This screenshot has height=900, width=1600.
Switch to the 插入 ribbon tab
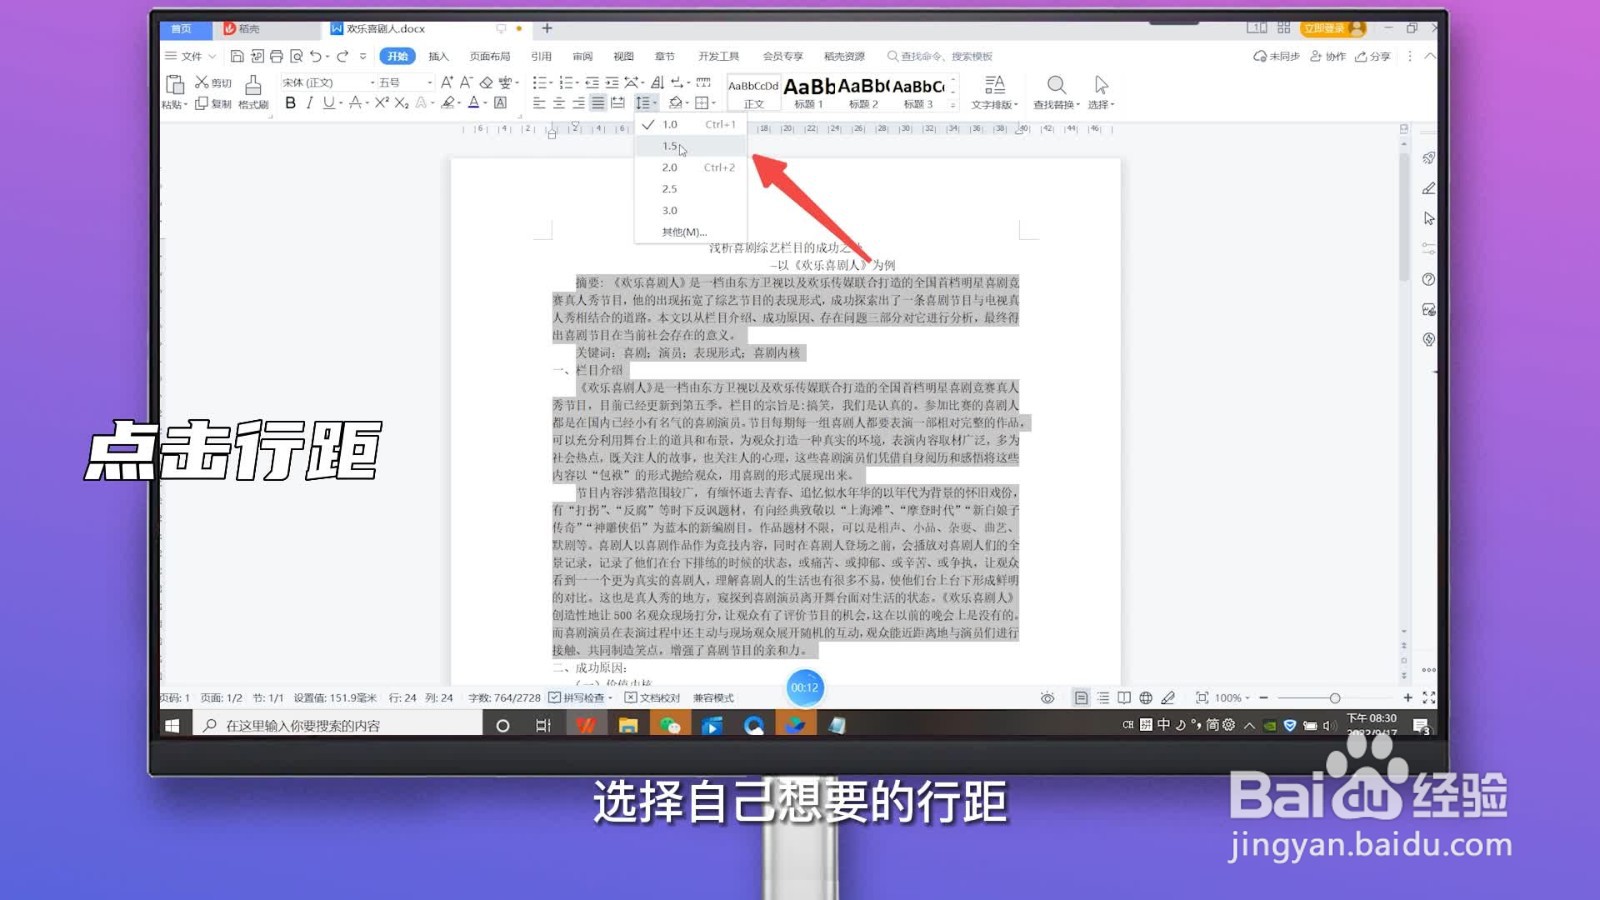click(438, 56)
